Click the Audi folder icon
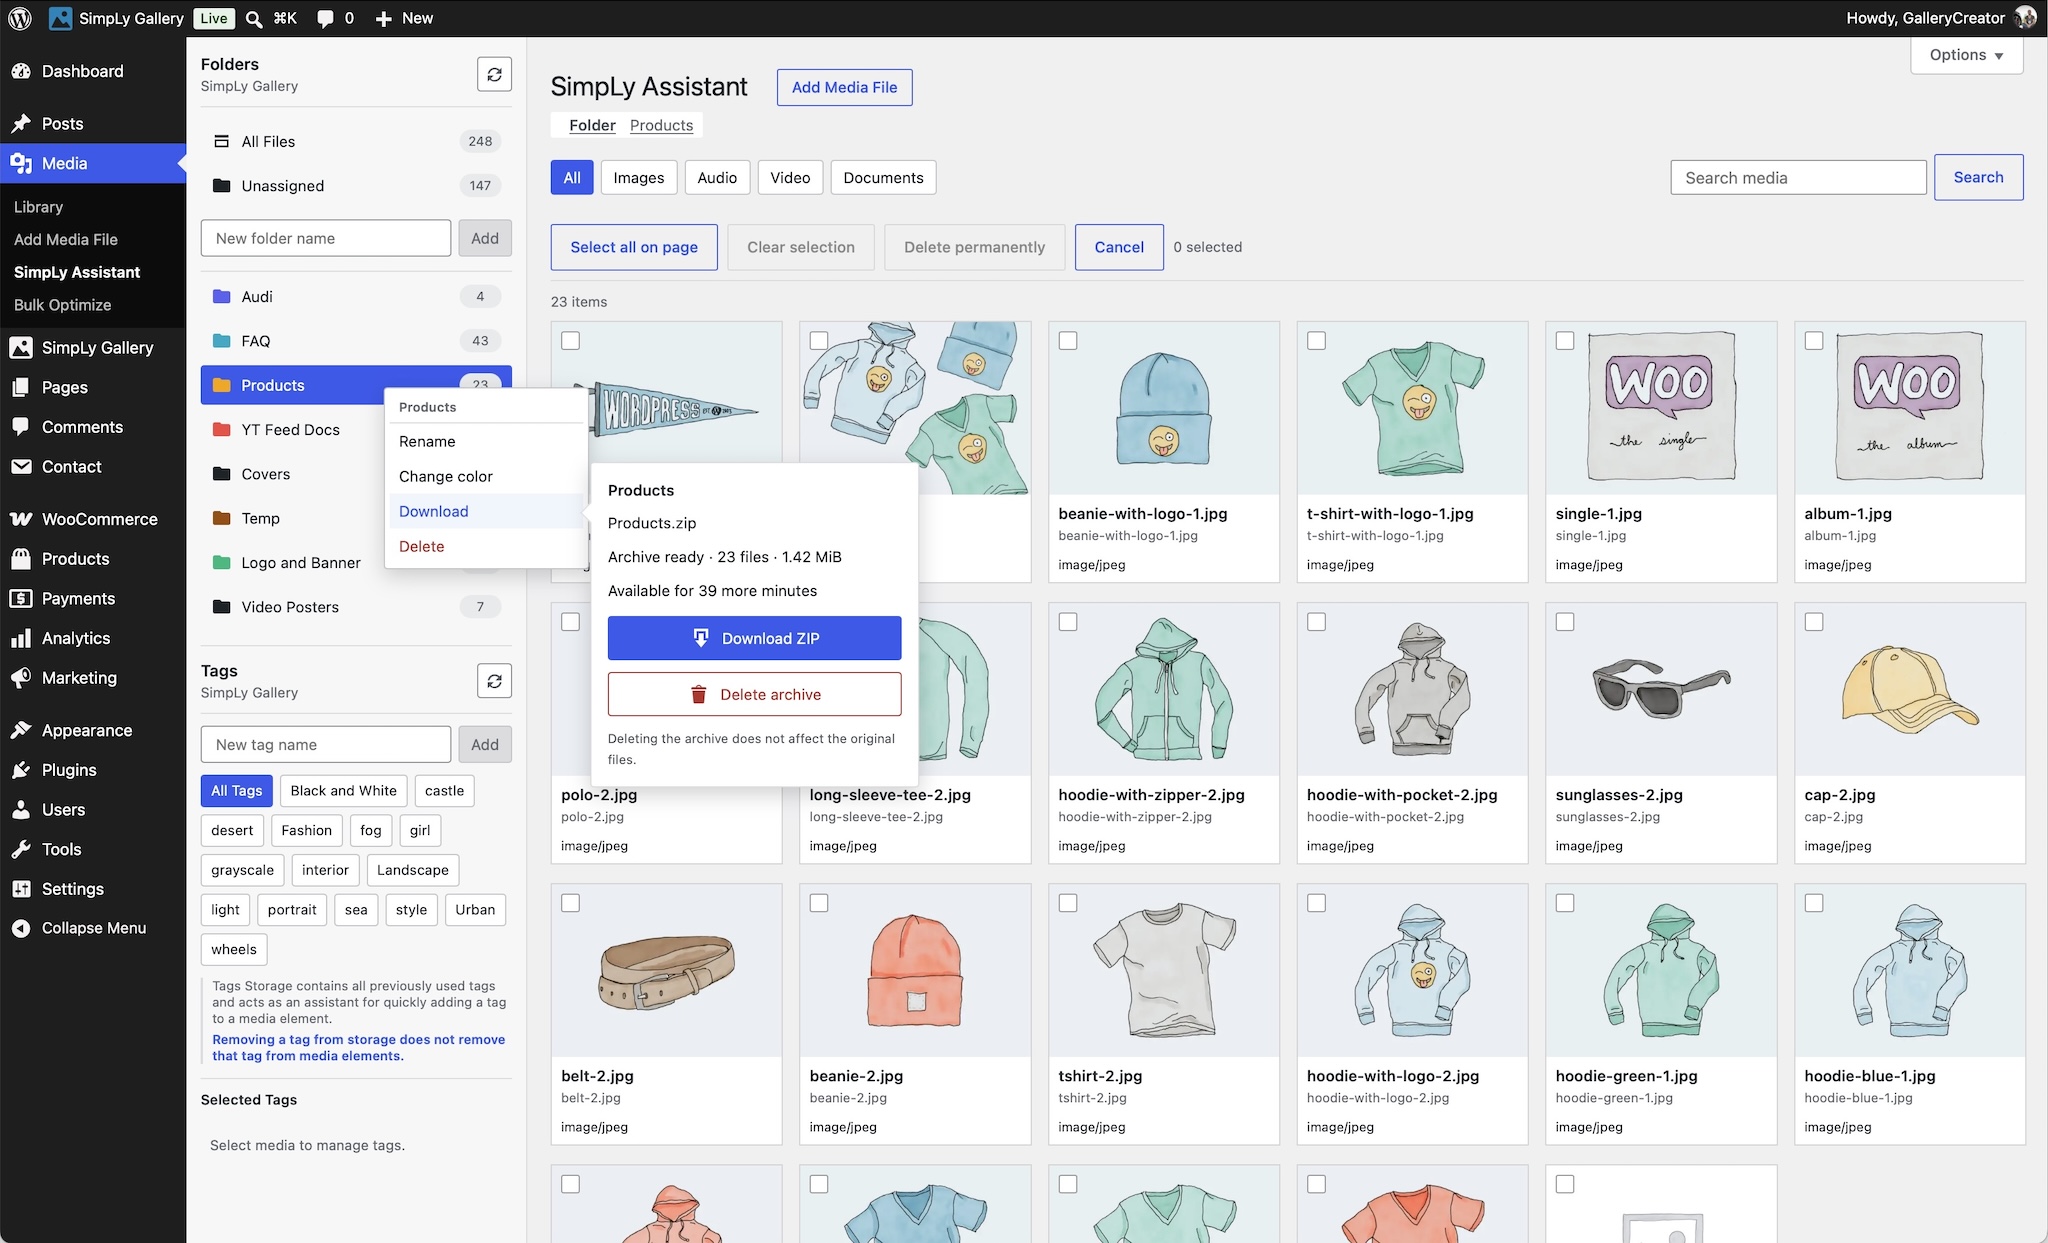Viewport: 2048px width, 1243px height. tap(222, 297)
